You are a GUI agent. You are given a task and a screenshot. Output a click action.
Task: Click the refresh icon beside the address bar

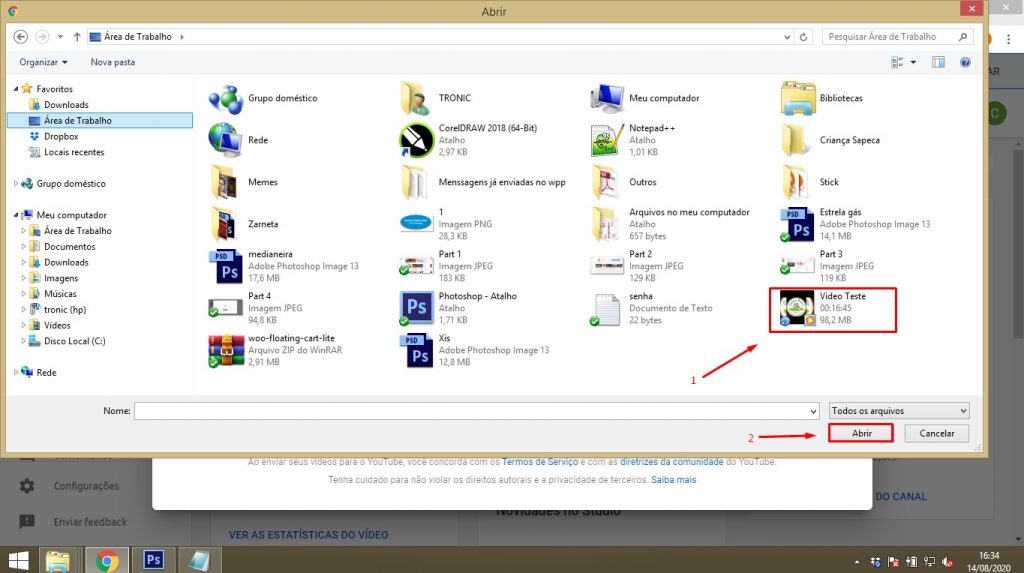coord(805,37)
